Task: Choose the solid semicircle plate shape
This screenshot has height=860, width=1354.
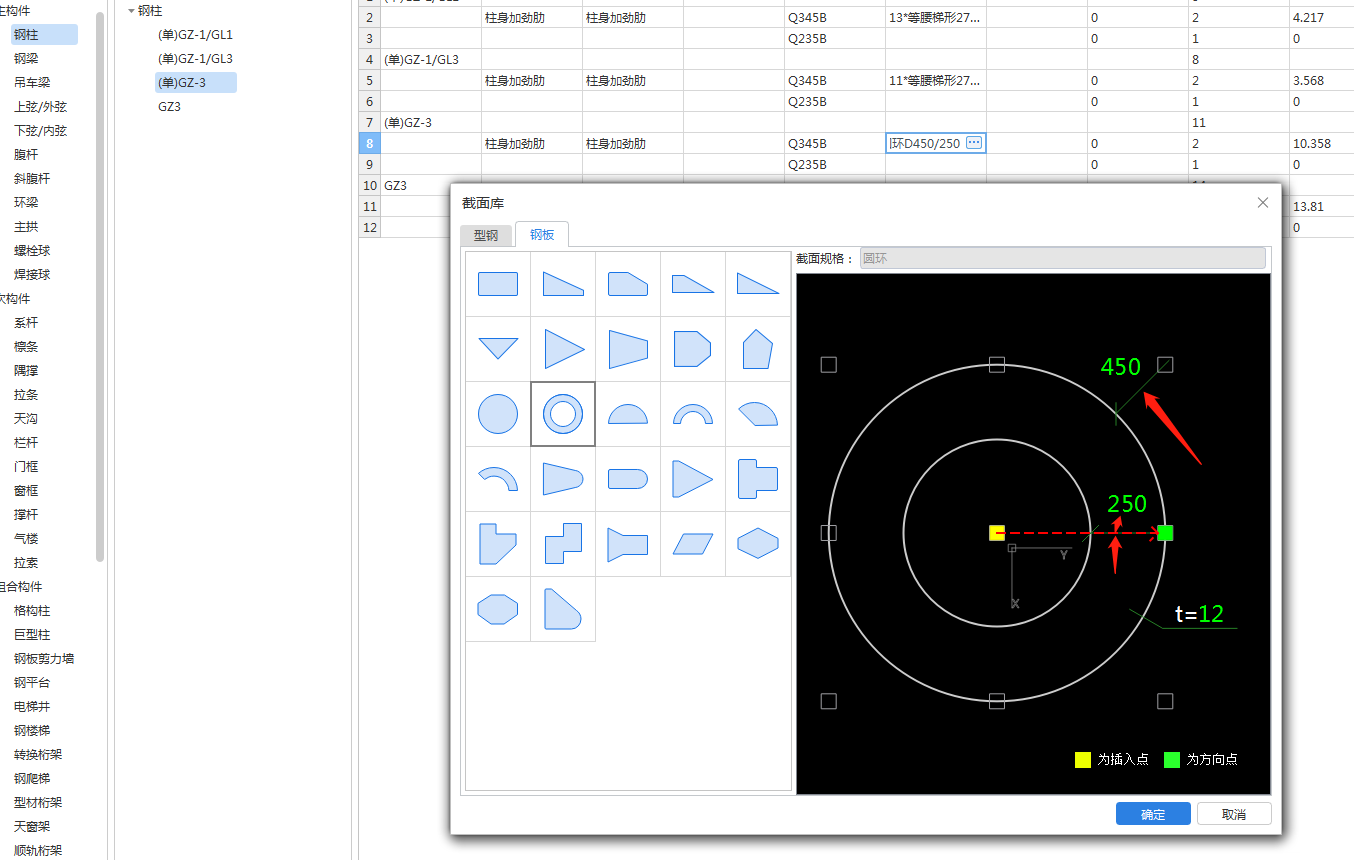Action: pyautogui.click(x=628, y=414)
